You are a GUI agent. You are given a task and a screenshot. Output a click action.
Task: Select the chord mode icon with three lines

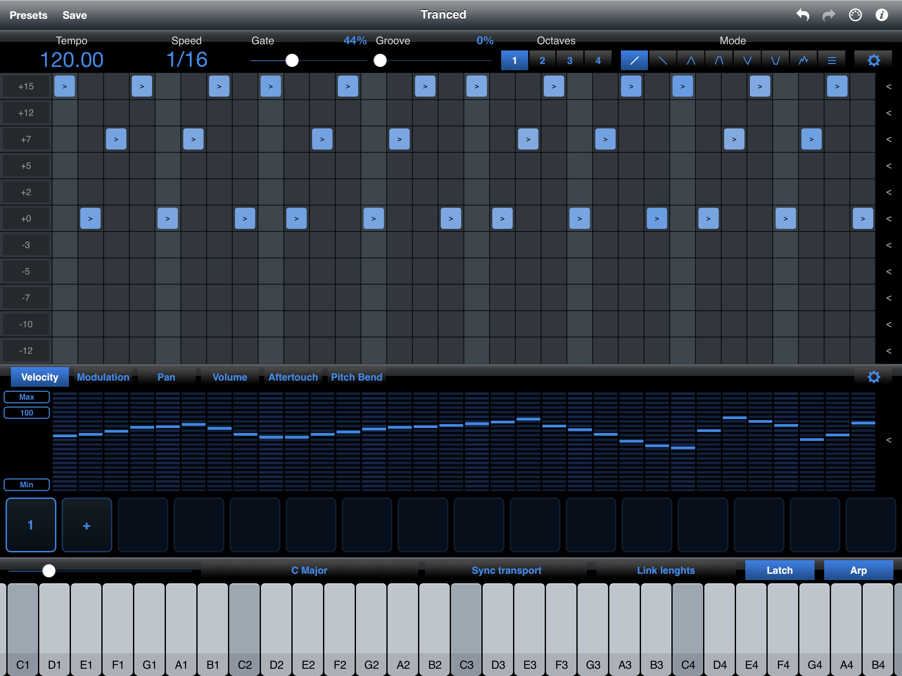(831, 60)
